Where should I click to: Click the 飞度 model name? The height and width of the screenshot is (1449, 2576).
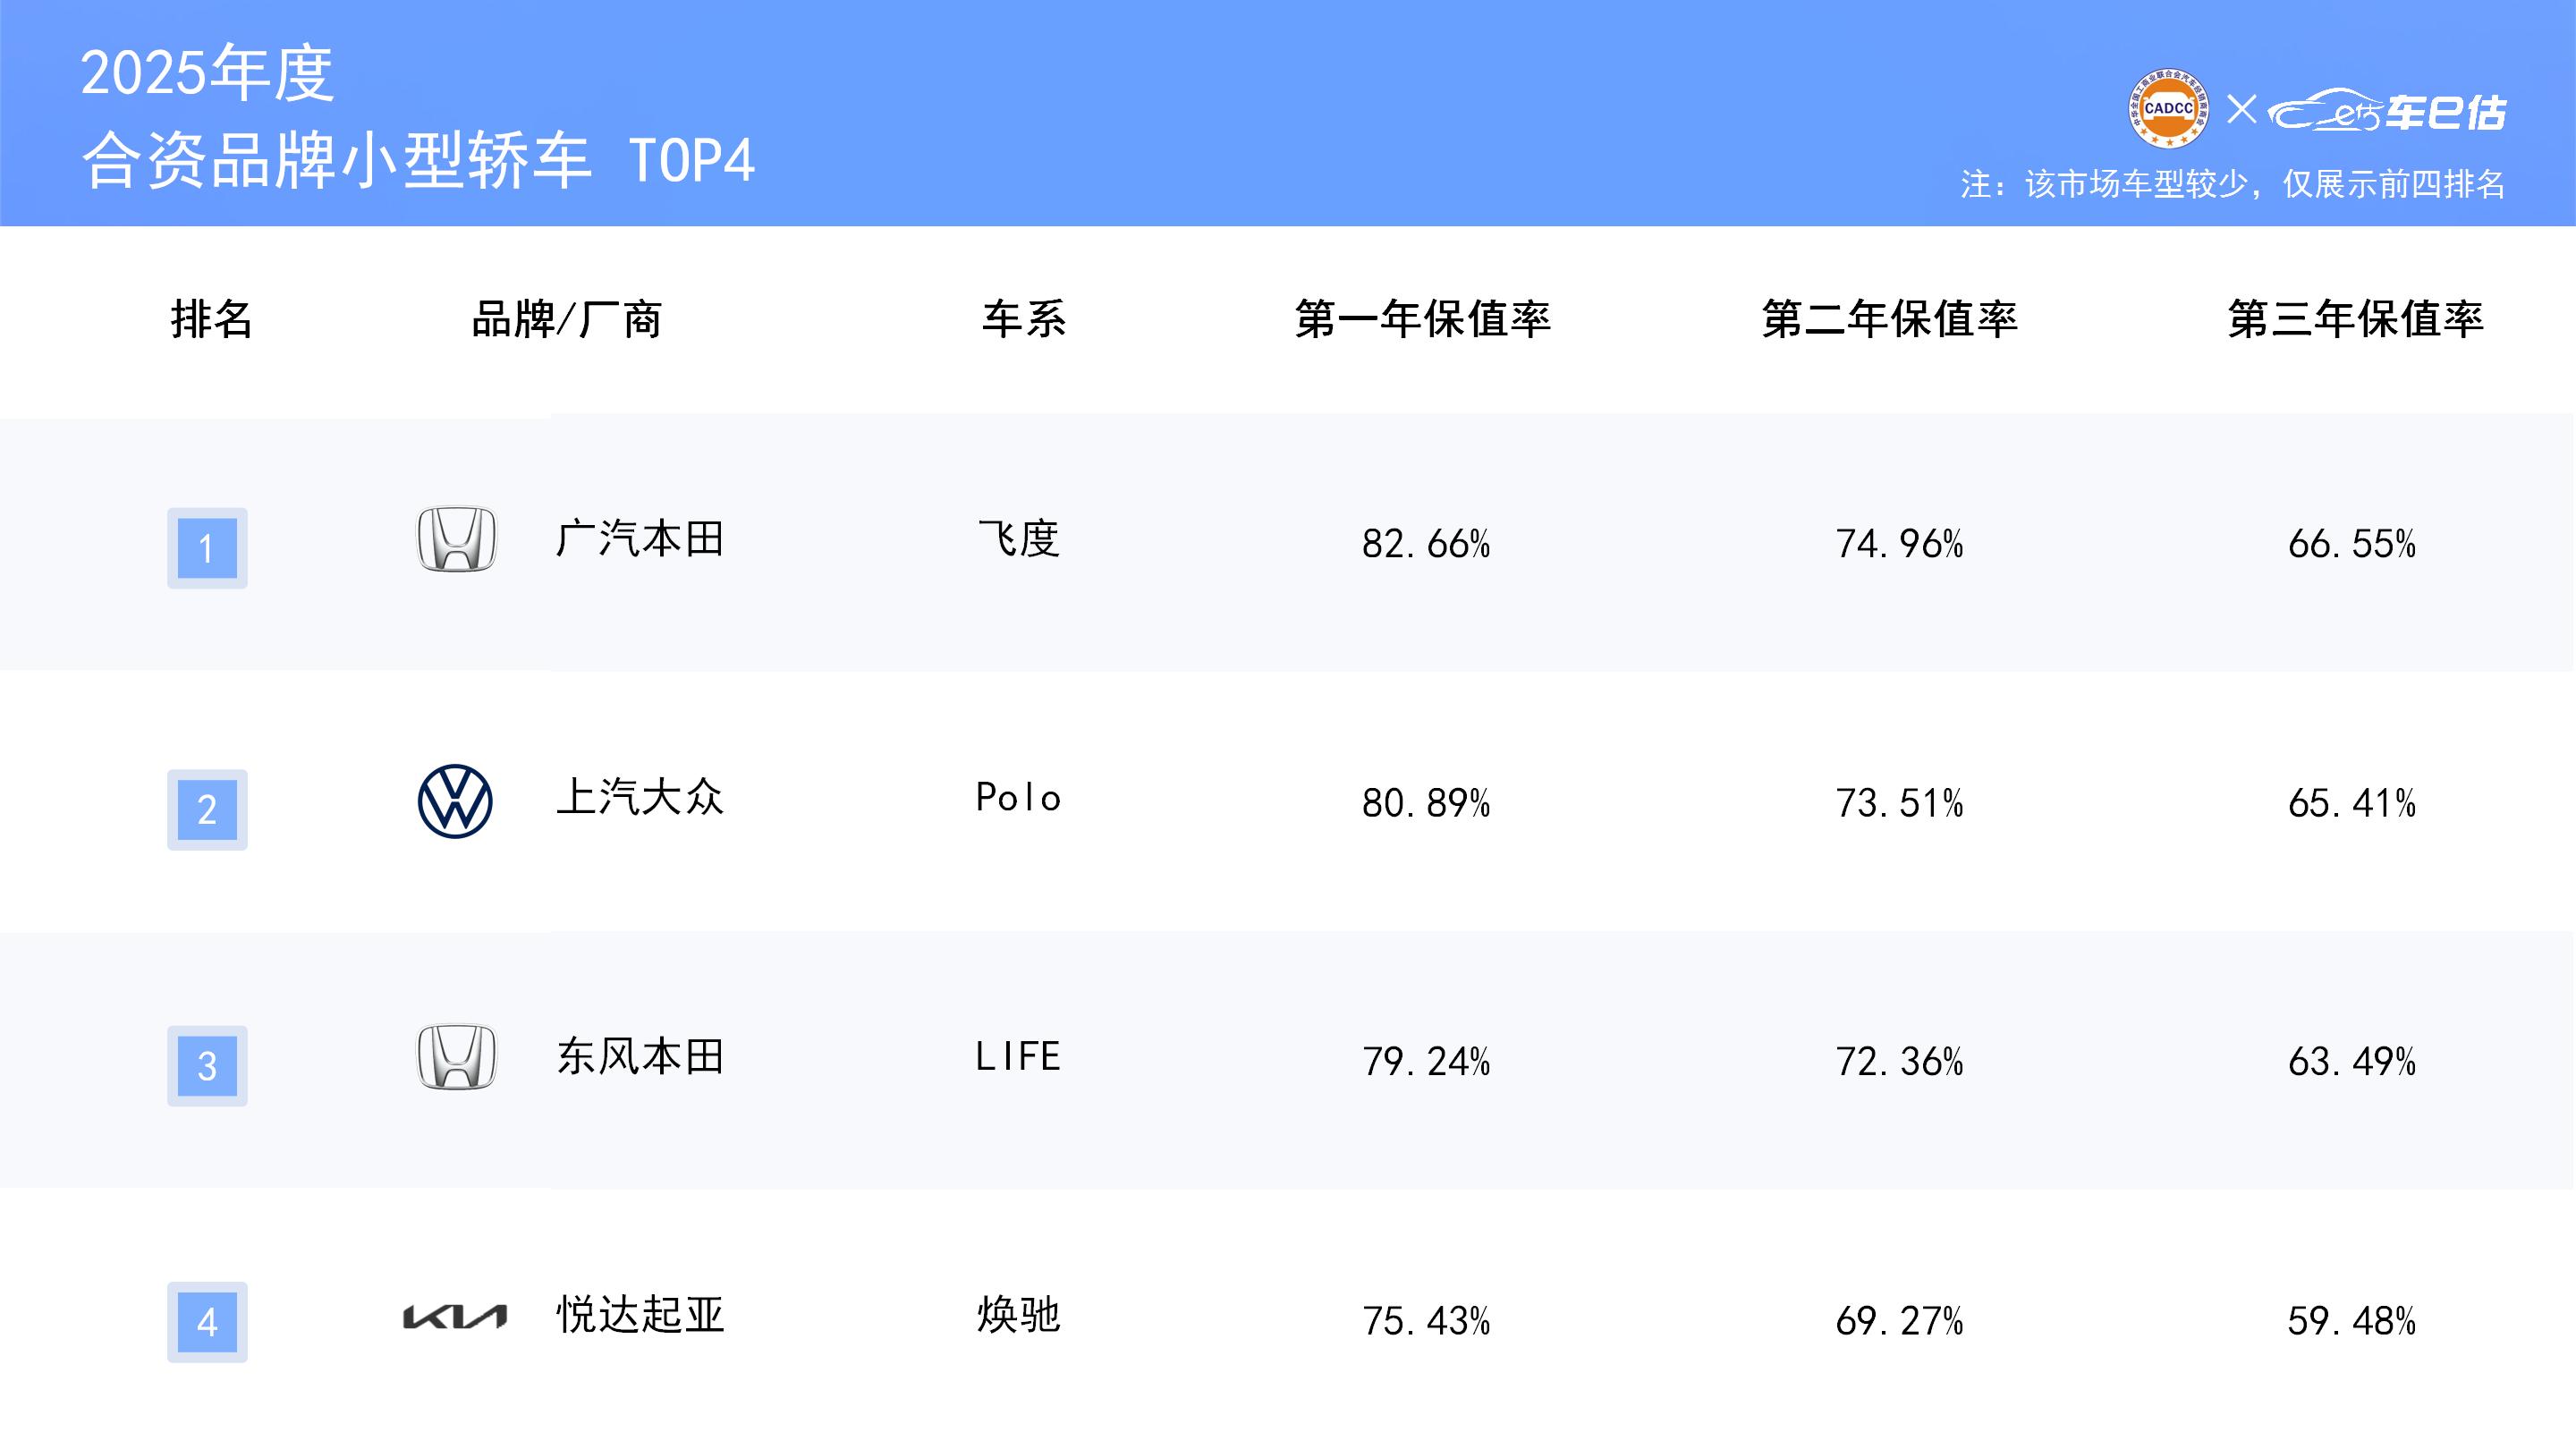tap(1018, 539)
